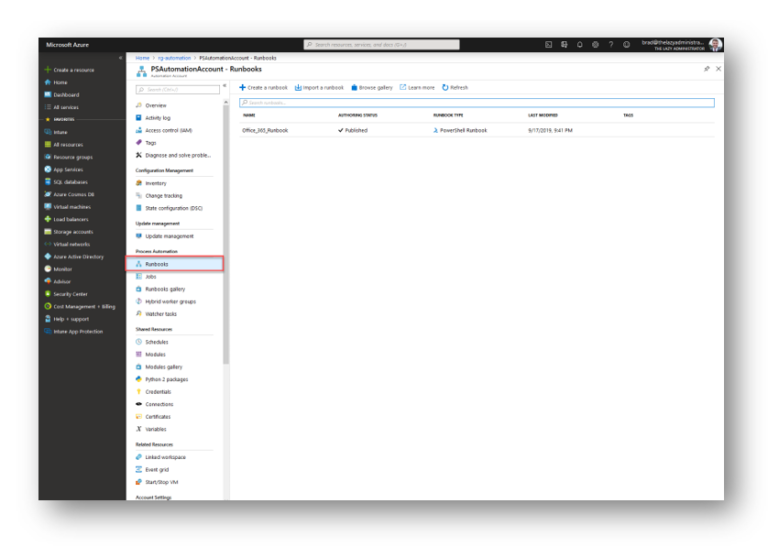Image resolution: width=768 pixels, height=547 pixels.
Task: Open Access control (IAM)
Action: 164,130
